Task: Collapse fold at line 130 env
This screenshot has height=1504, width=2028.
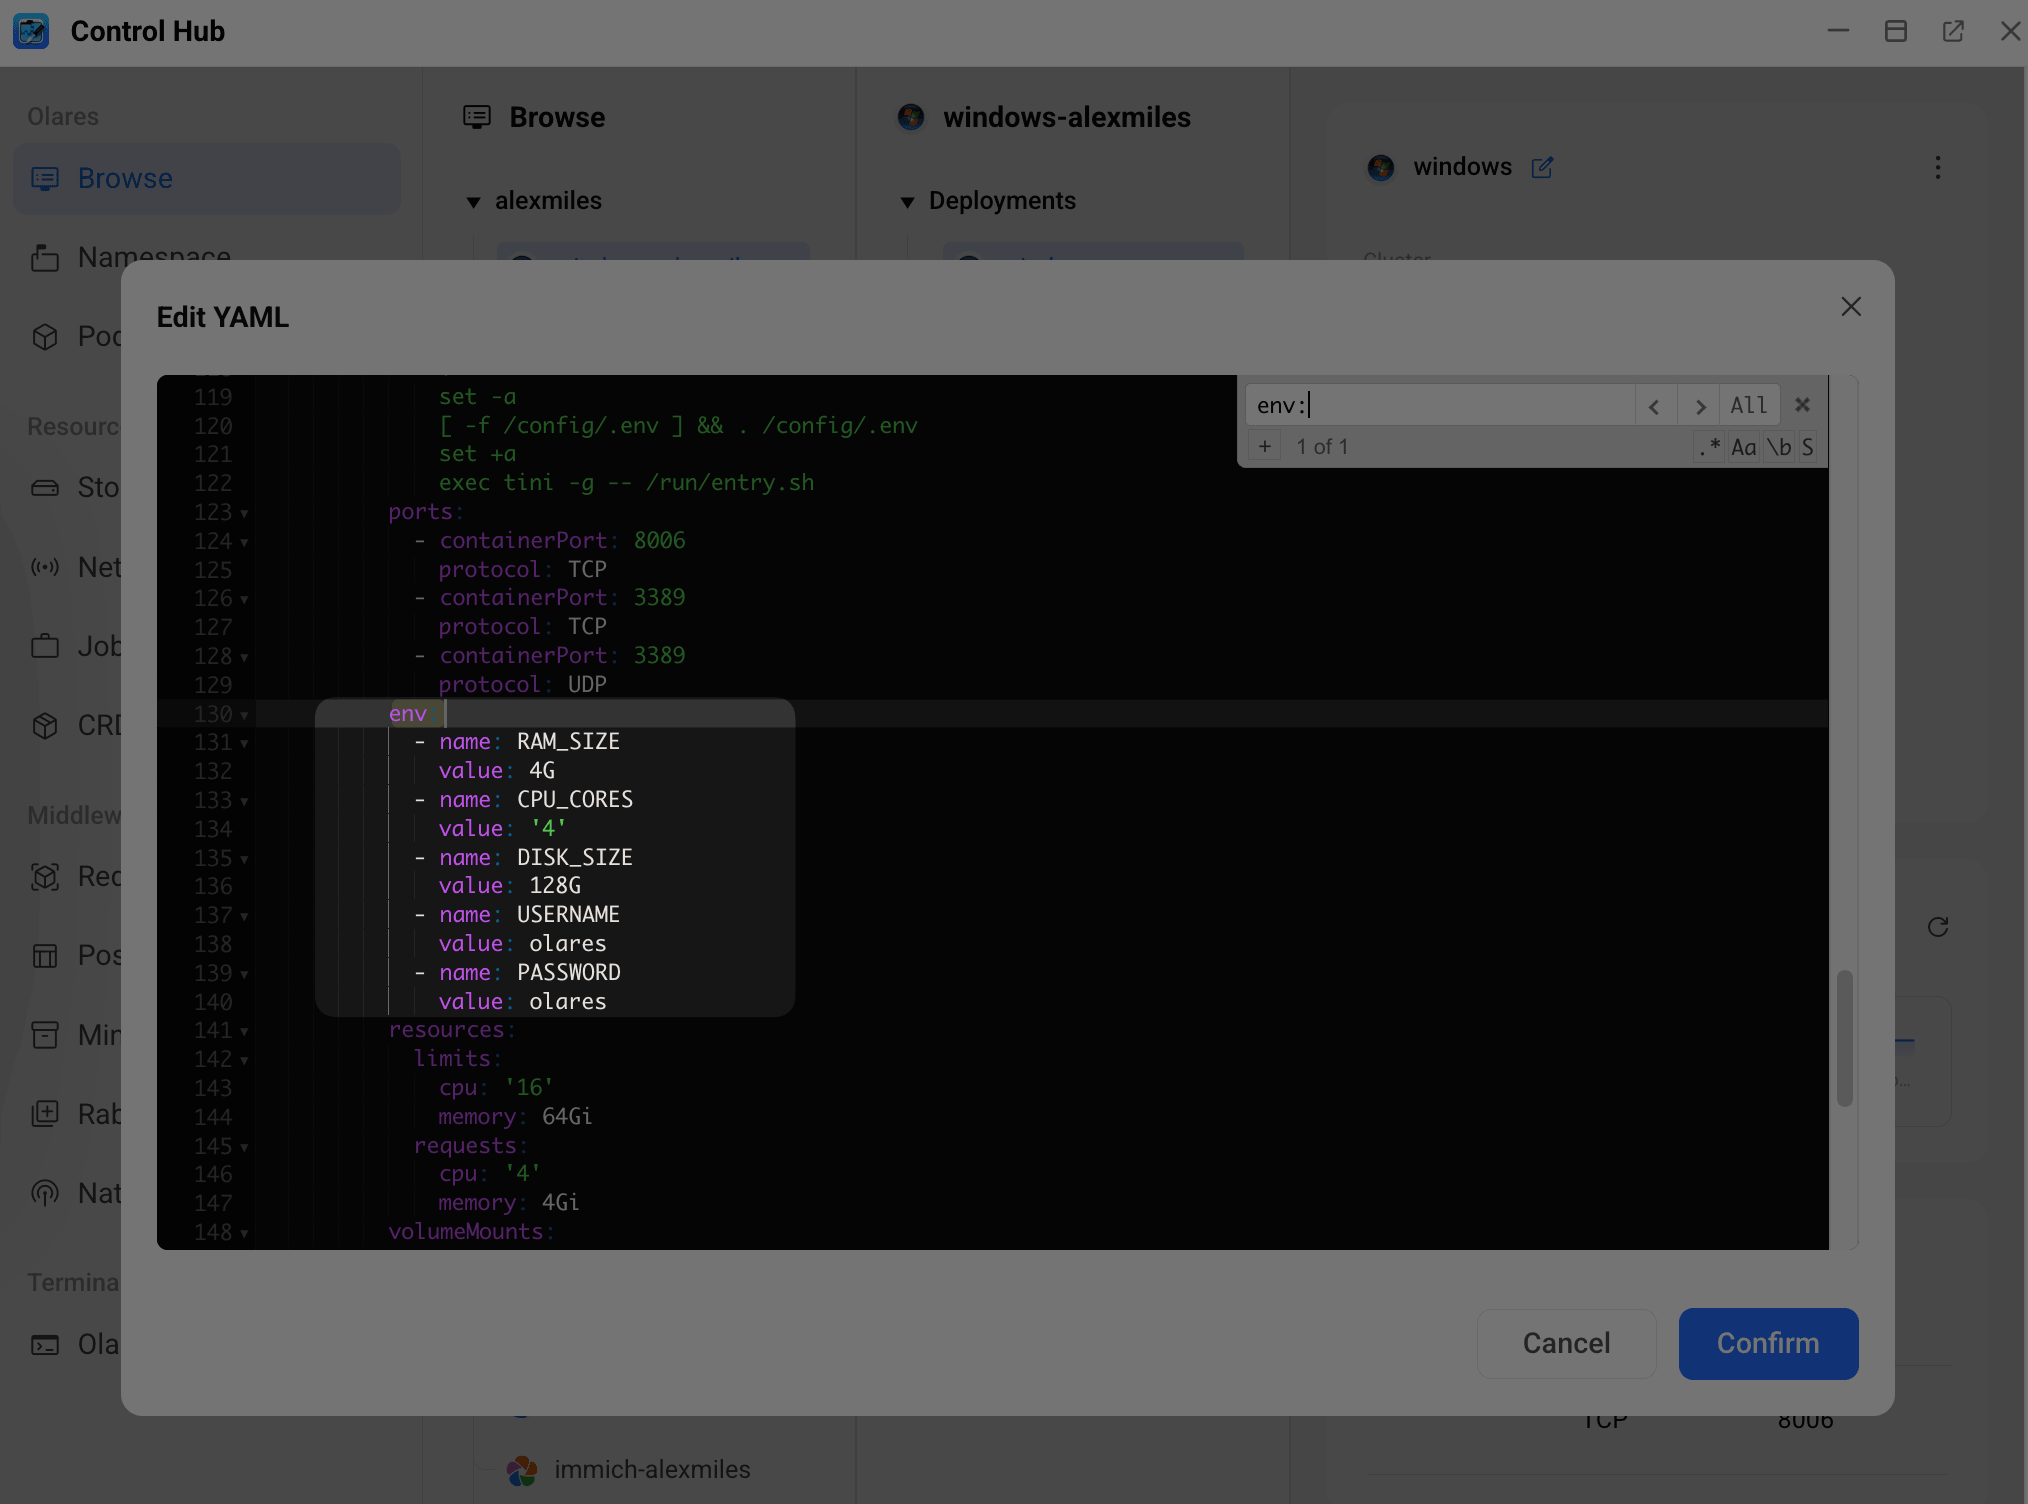Action: [244, 716]
